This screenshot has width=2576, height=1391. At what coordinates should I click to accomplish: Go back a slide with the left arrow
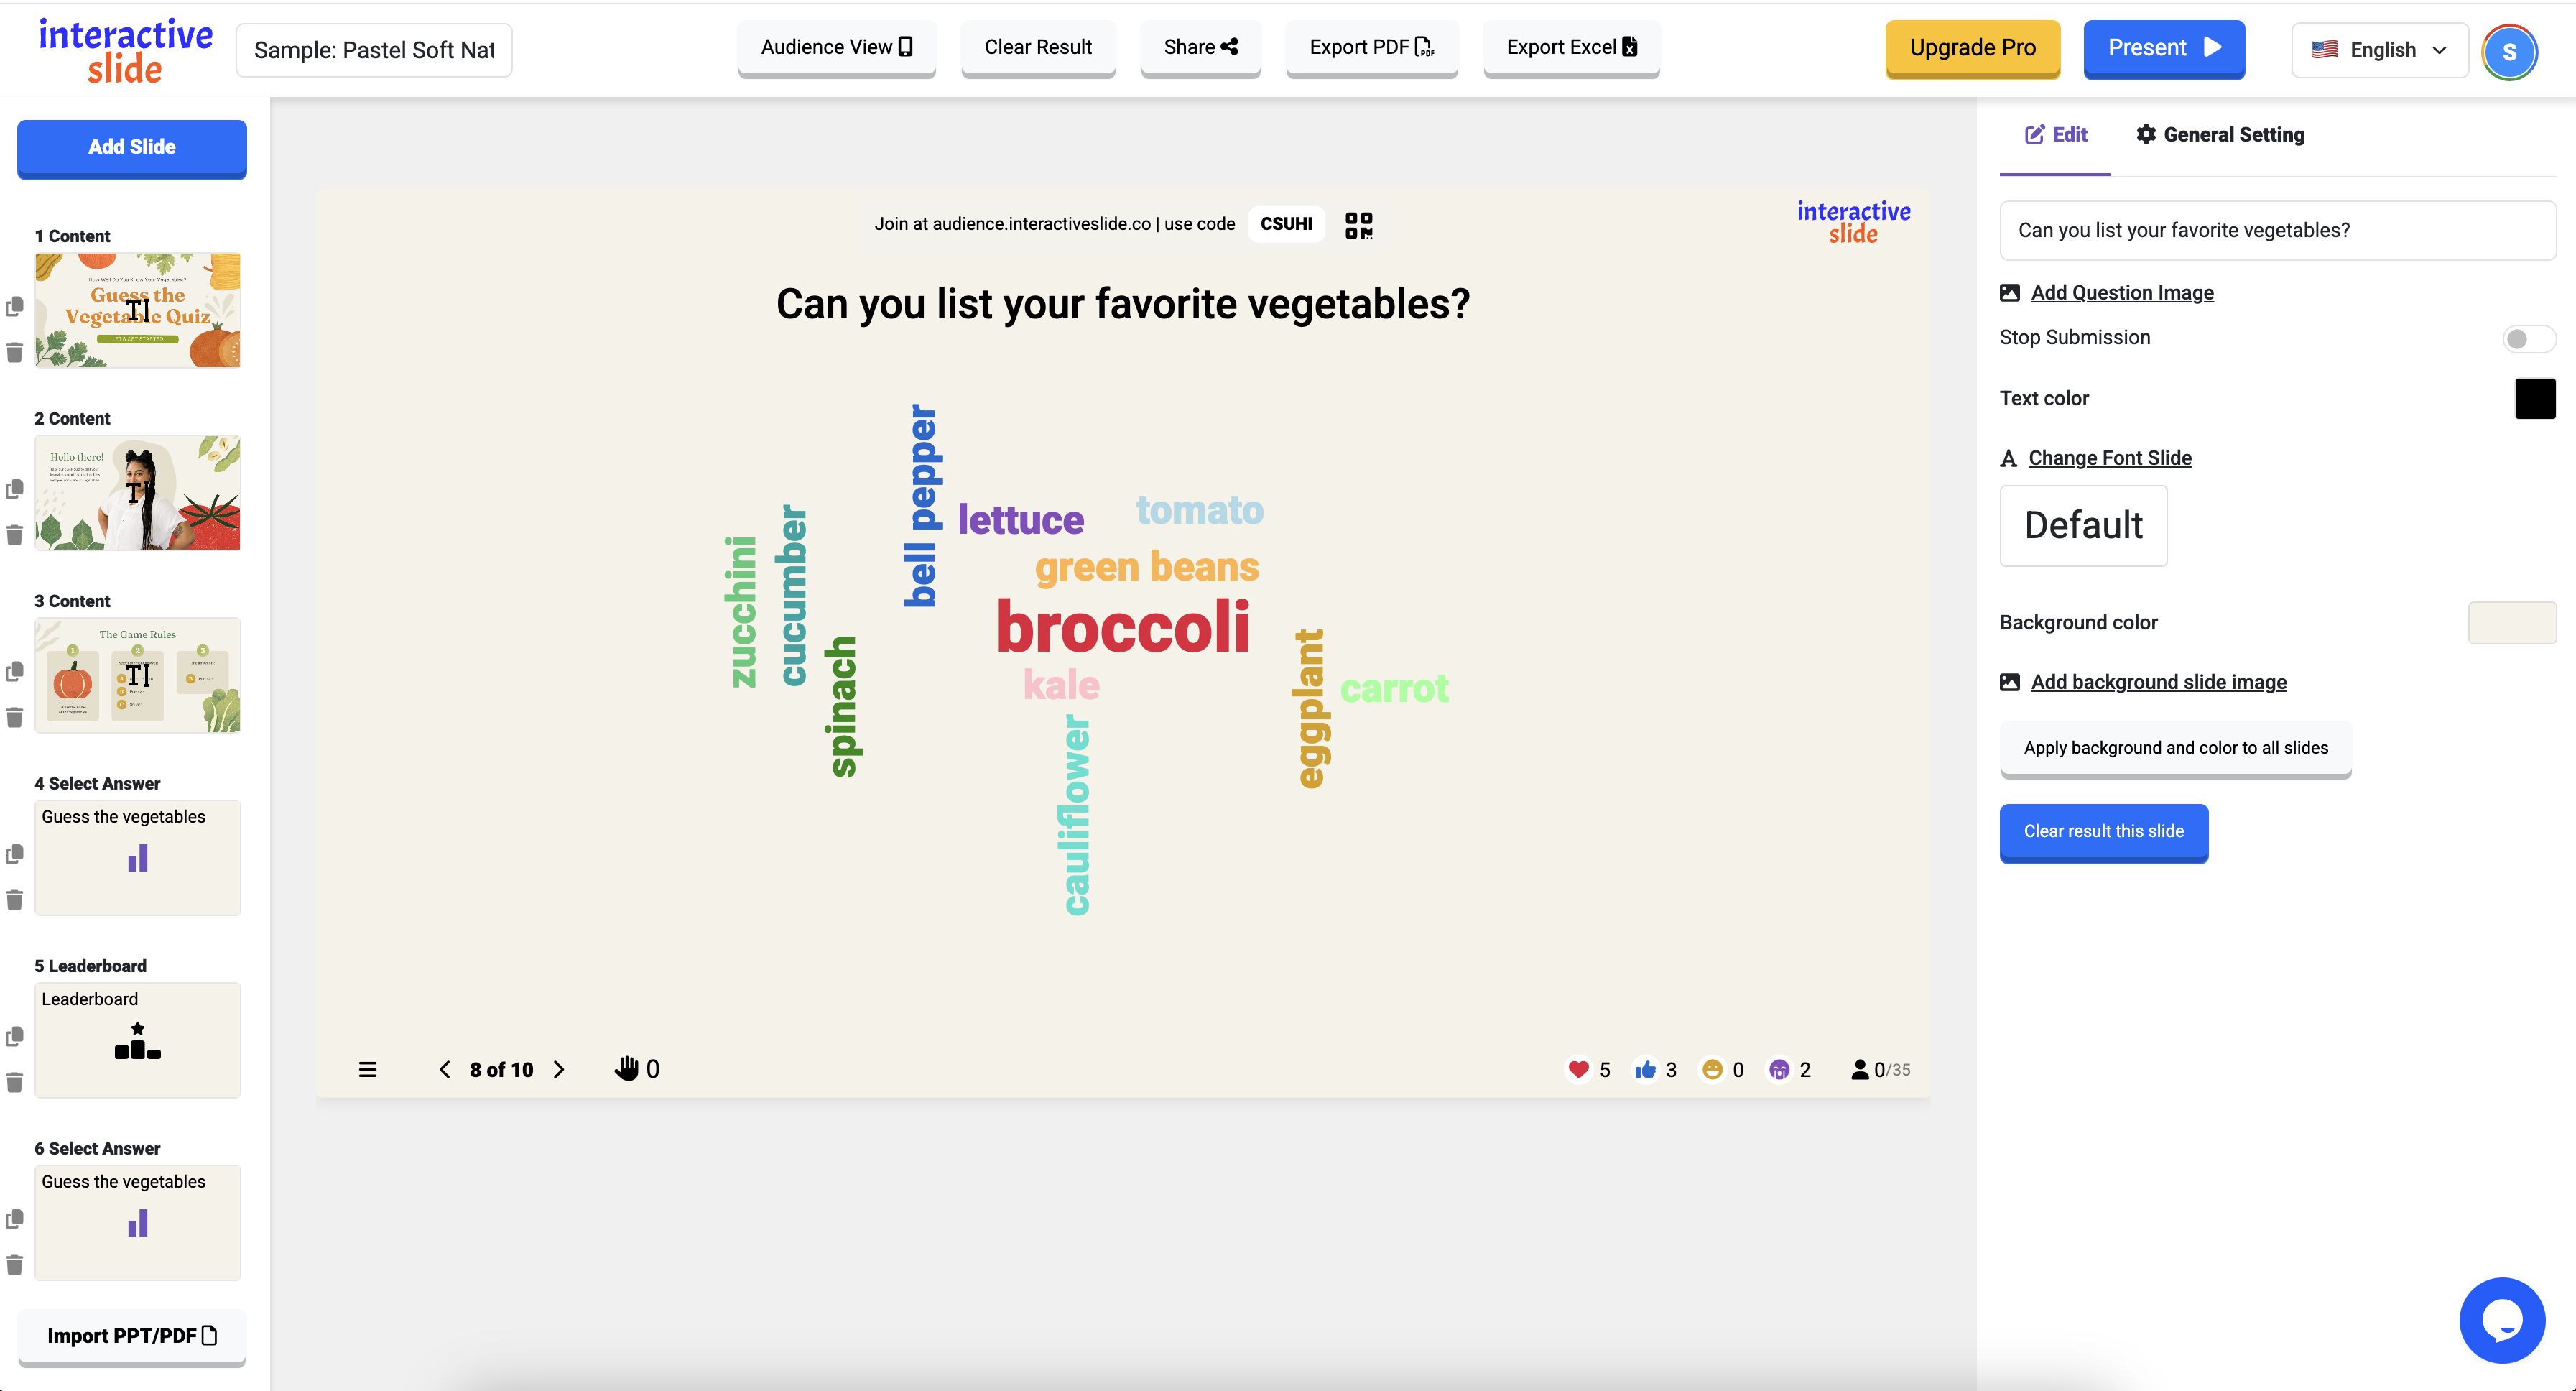[x=445, y=1069]
